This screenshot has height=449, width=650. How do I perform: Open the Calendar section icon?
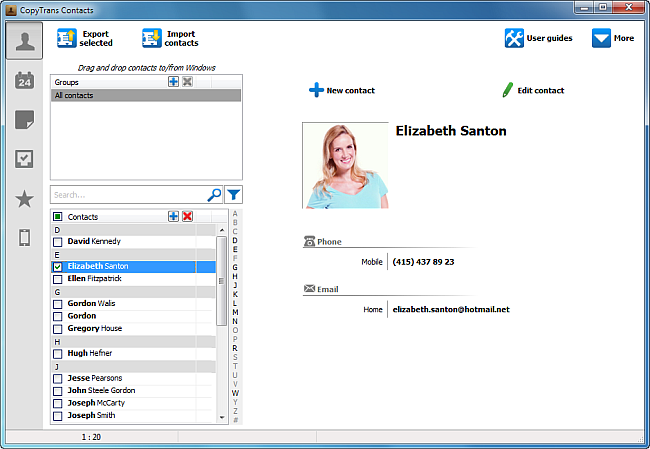coord(24,80)
